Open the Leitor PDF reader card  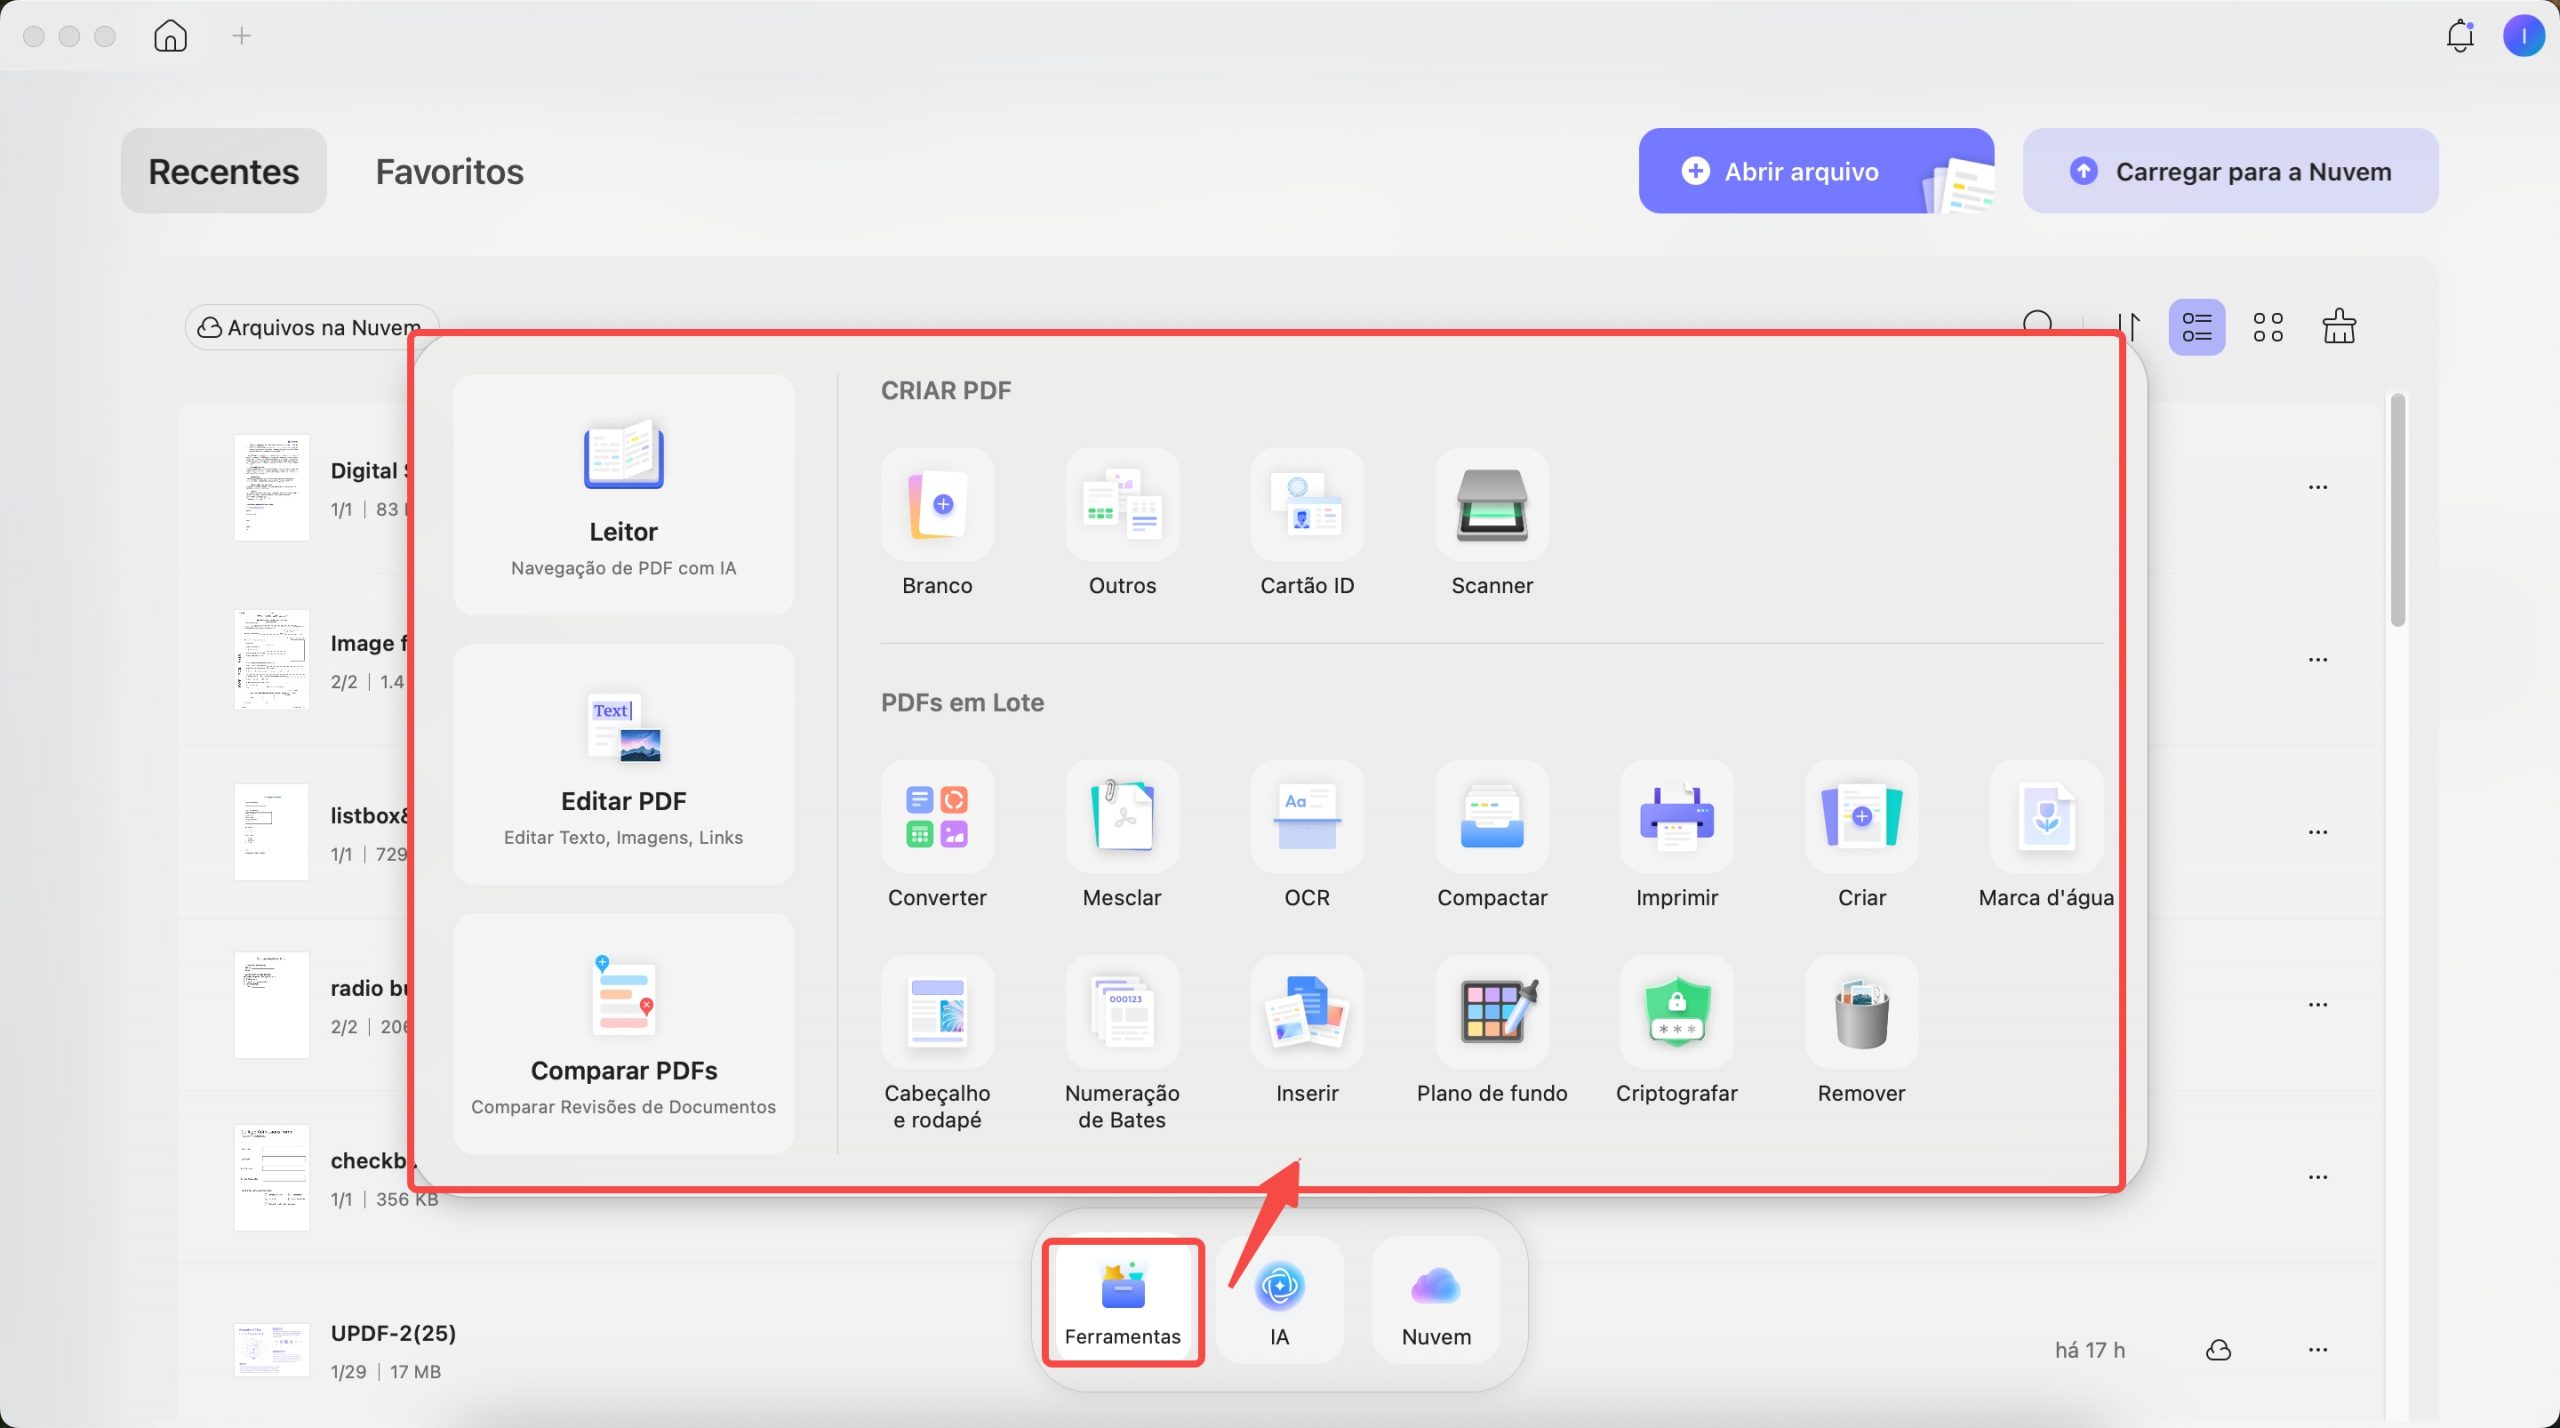(623, 495)
